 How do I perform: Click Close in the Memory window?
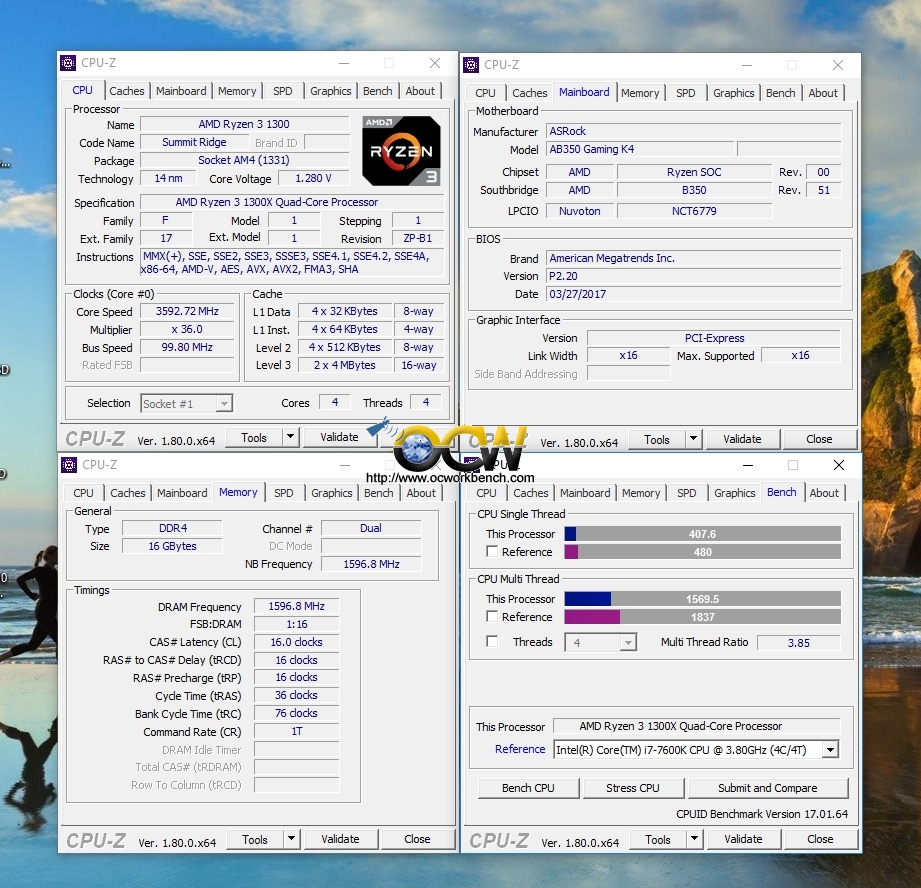pyautogui.click(x=417, y=839)
